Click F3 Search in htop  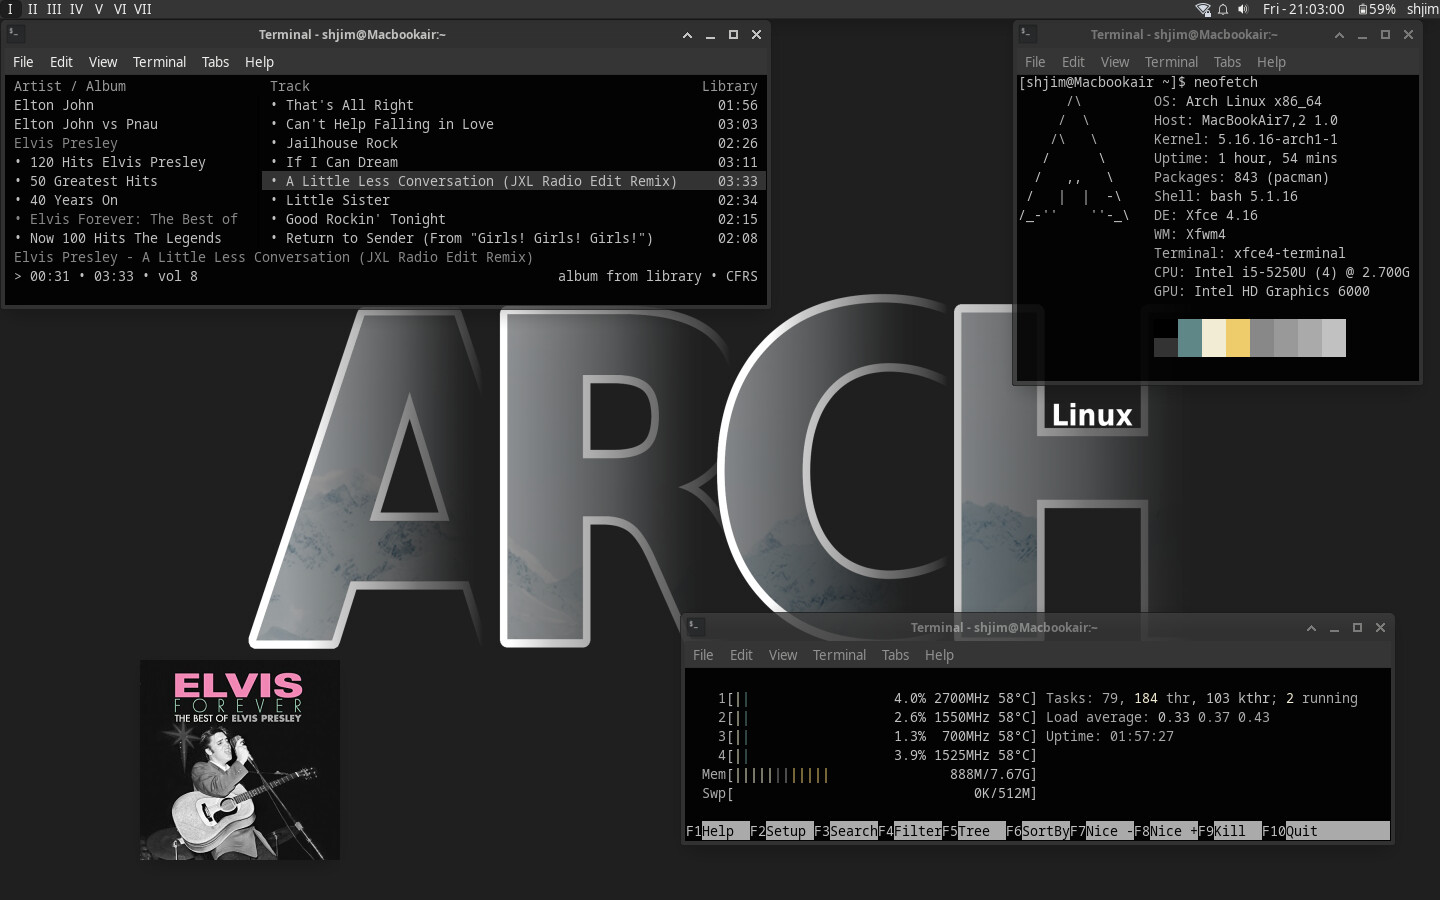pos(846,831)
